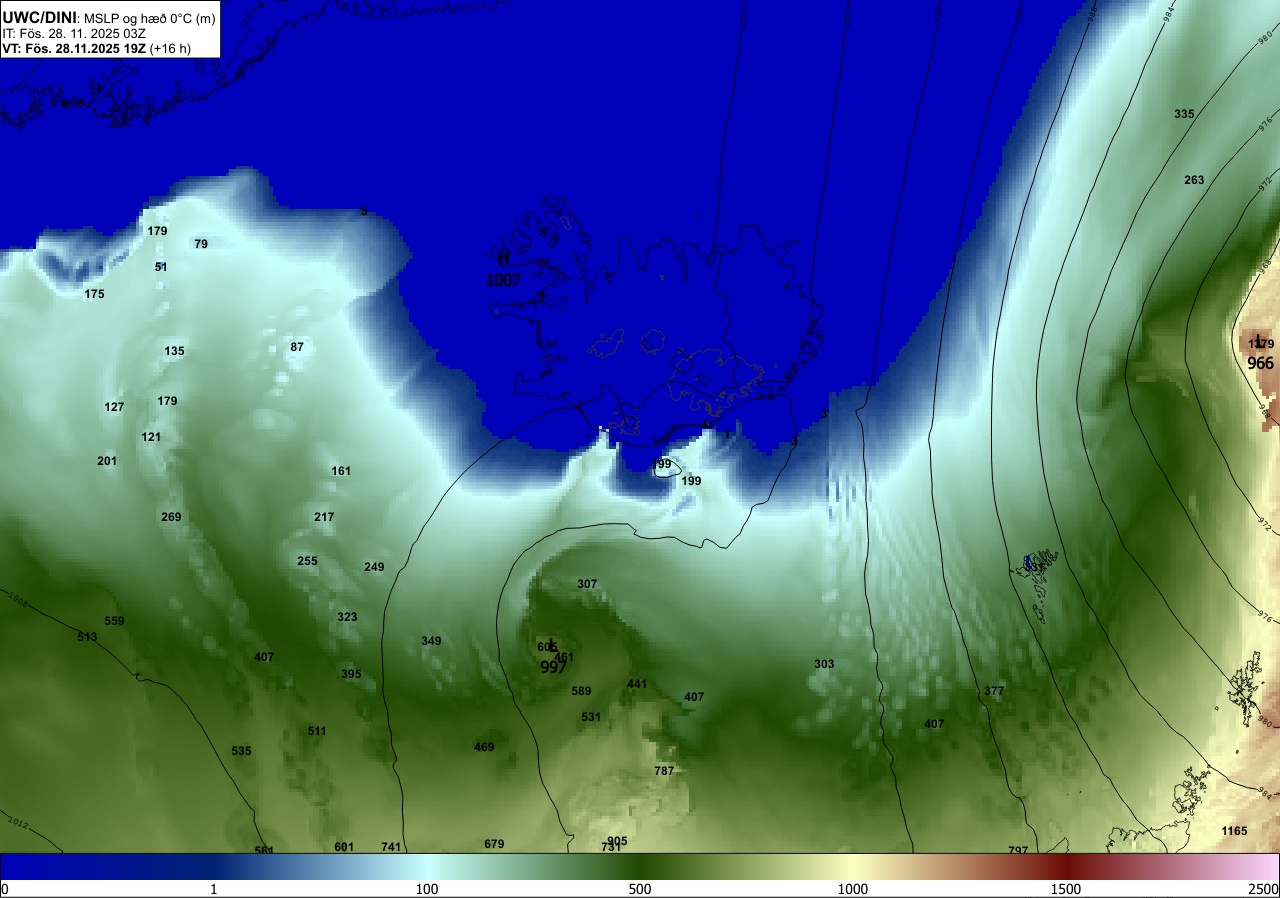Click the height value 127
This screenshot has height=898, width=1280.
114,407
